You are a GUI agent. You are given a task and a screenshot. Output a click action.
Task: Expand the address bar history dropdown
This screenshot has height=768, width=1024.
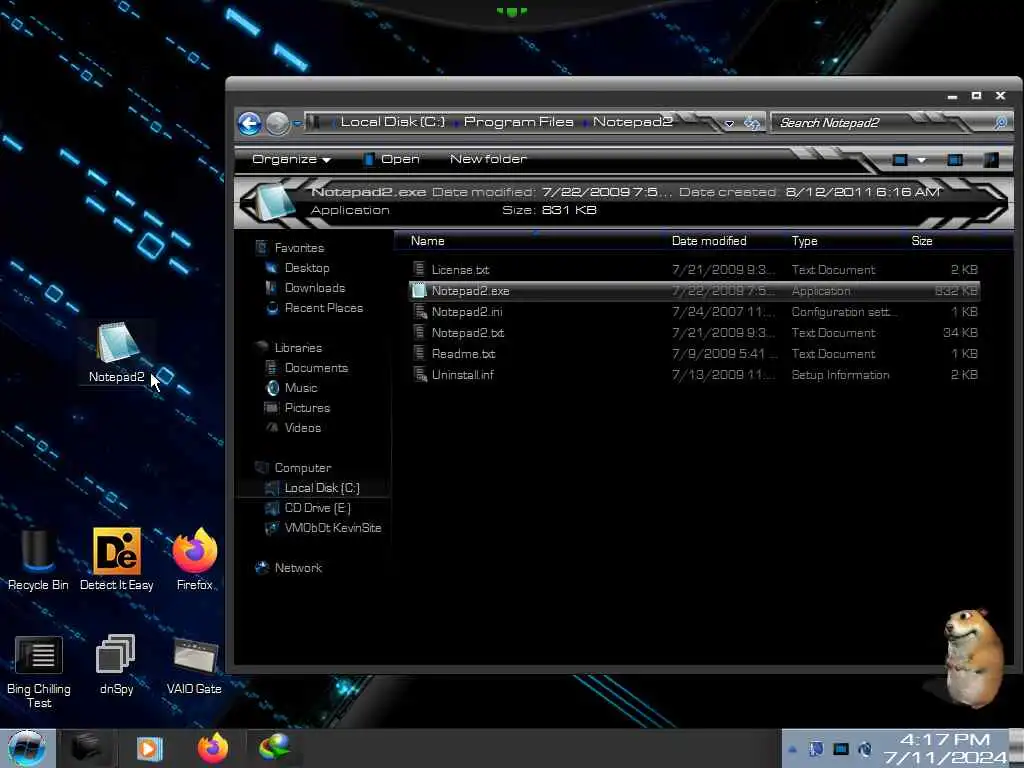(x=729, y=123)
